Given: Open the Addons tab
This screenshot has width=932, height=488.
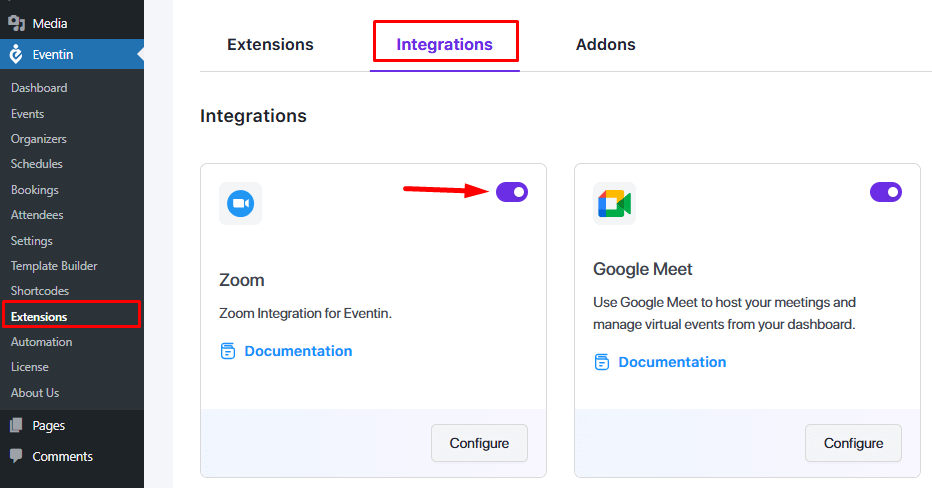Looking at the screenshot, I should [x=605, y=44].
